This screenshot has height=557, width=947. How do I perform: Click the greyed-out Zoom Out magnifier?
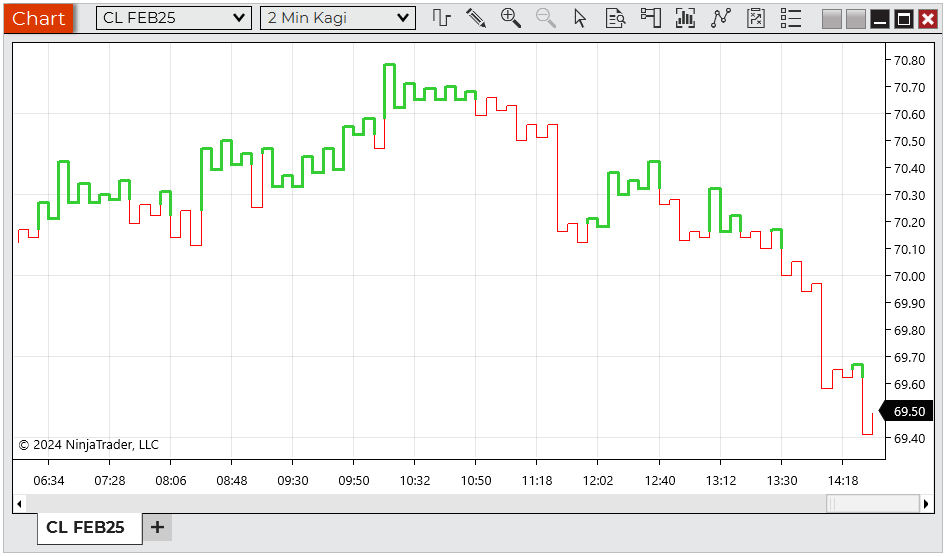click(x=546, y=18)
